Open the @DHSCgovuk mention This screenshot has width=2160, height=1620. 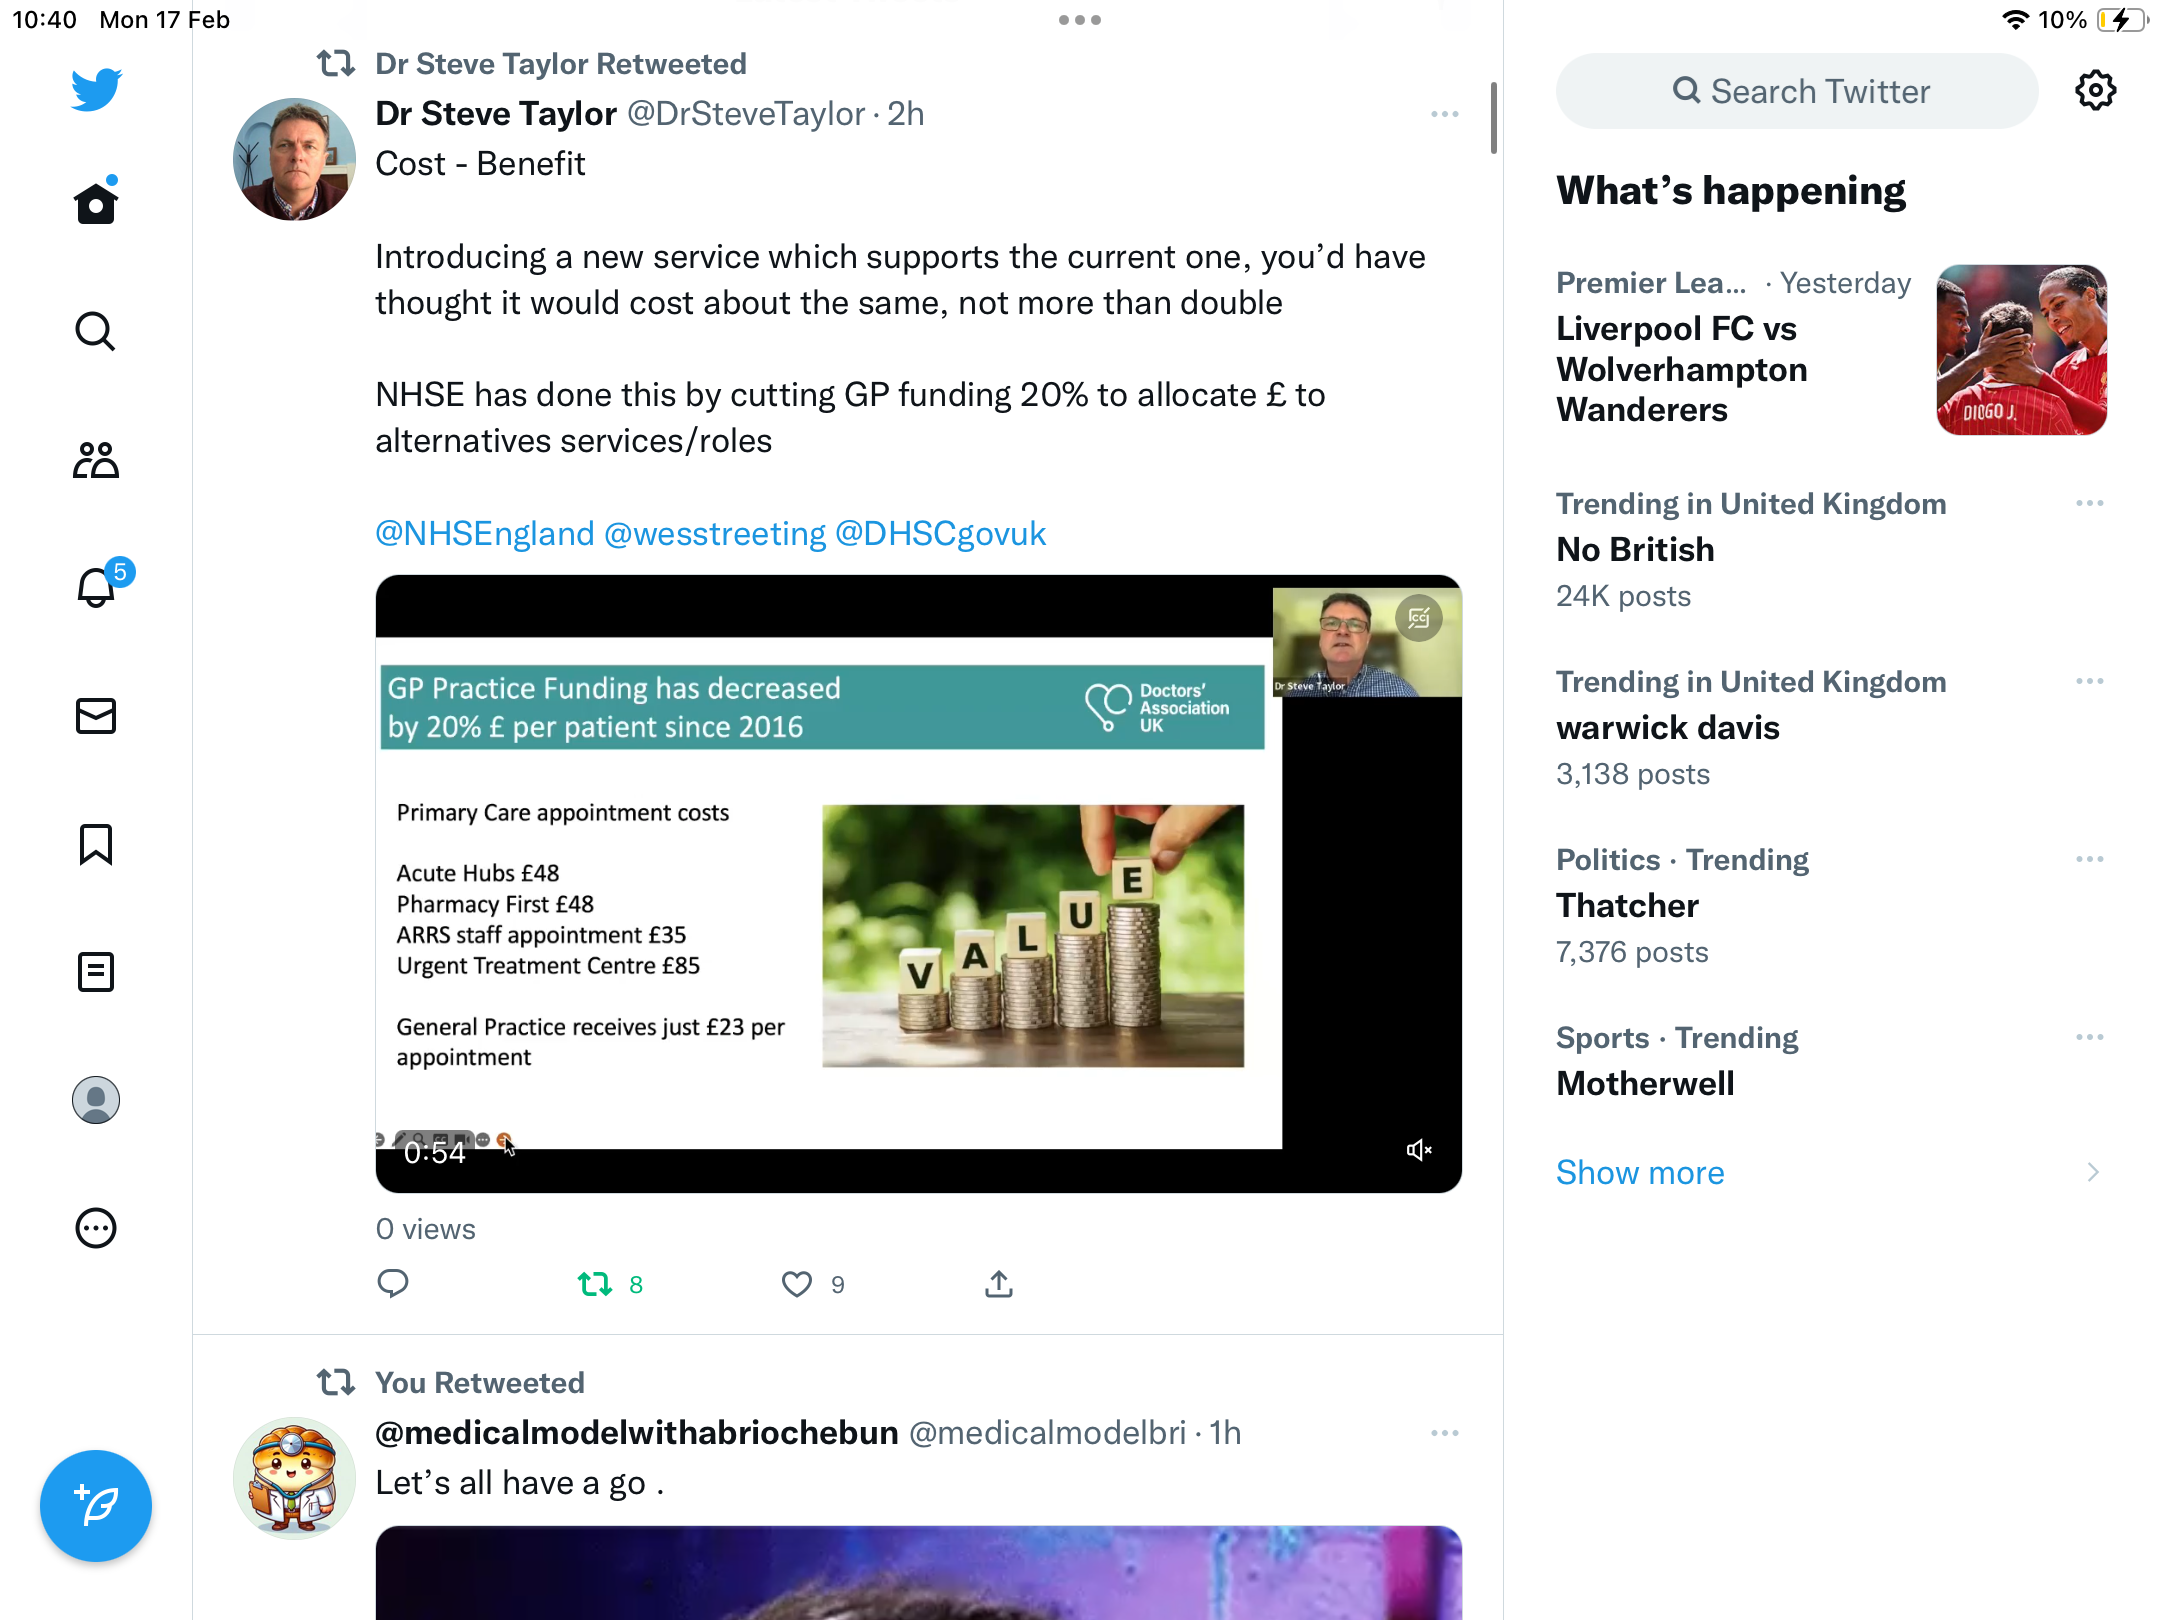coord(940,533)
